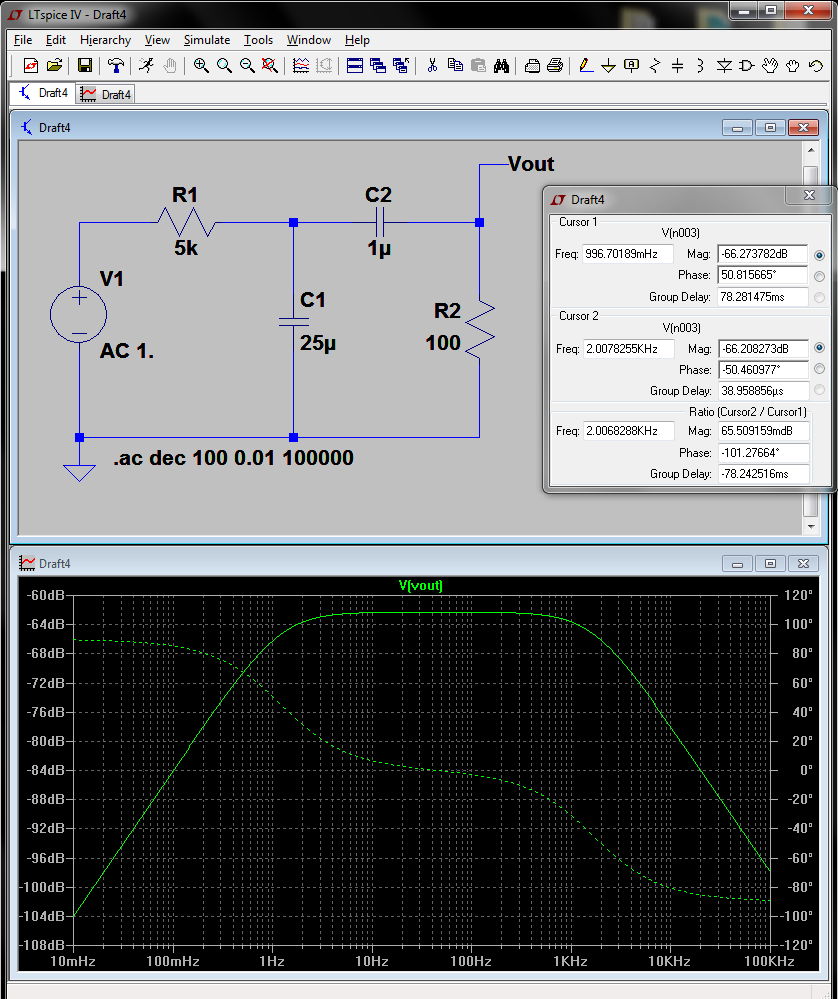This screenshot has height=999, width=838.
Task: Place a Diode from the toolbar
Action: click(724, 65)
